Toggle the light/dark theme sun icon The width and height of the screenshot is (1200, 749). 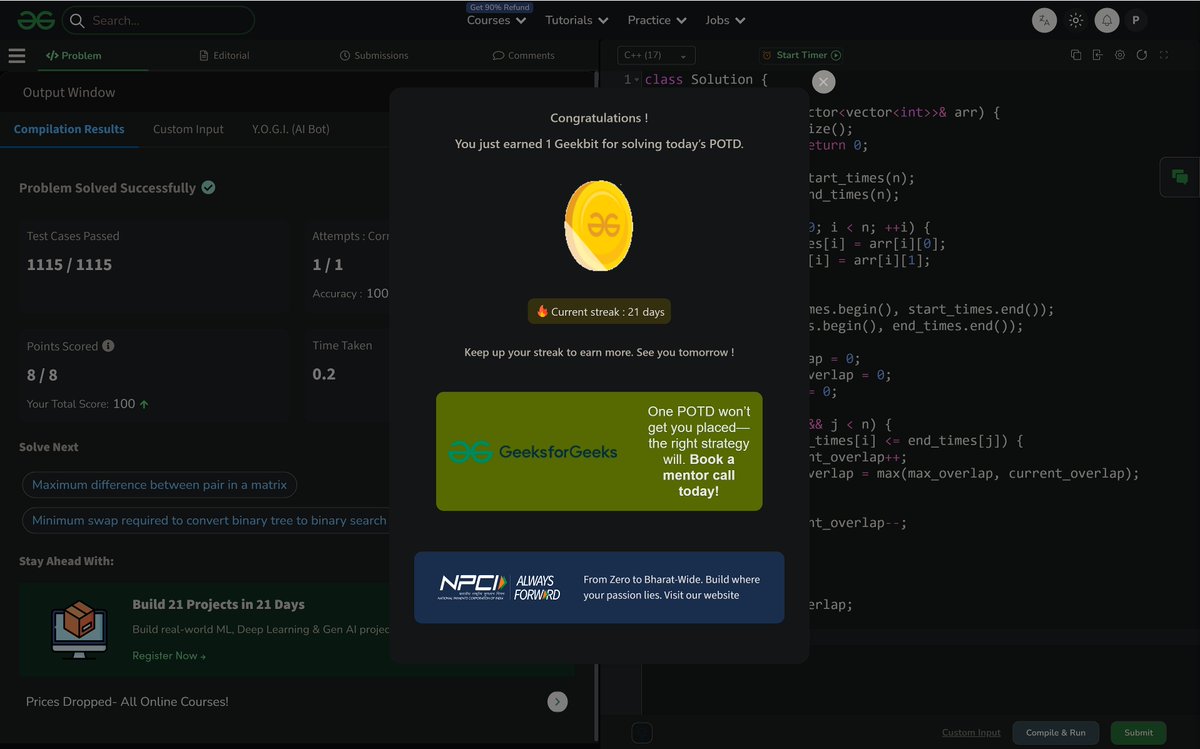(1076, 20)
